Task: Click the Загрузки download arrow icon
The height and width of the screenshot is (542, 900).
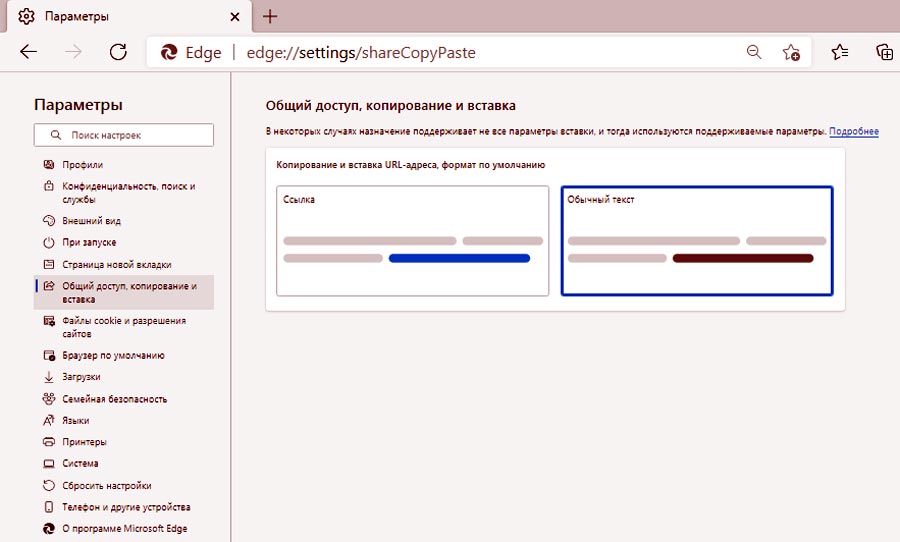Action: 49,377
